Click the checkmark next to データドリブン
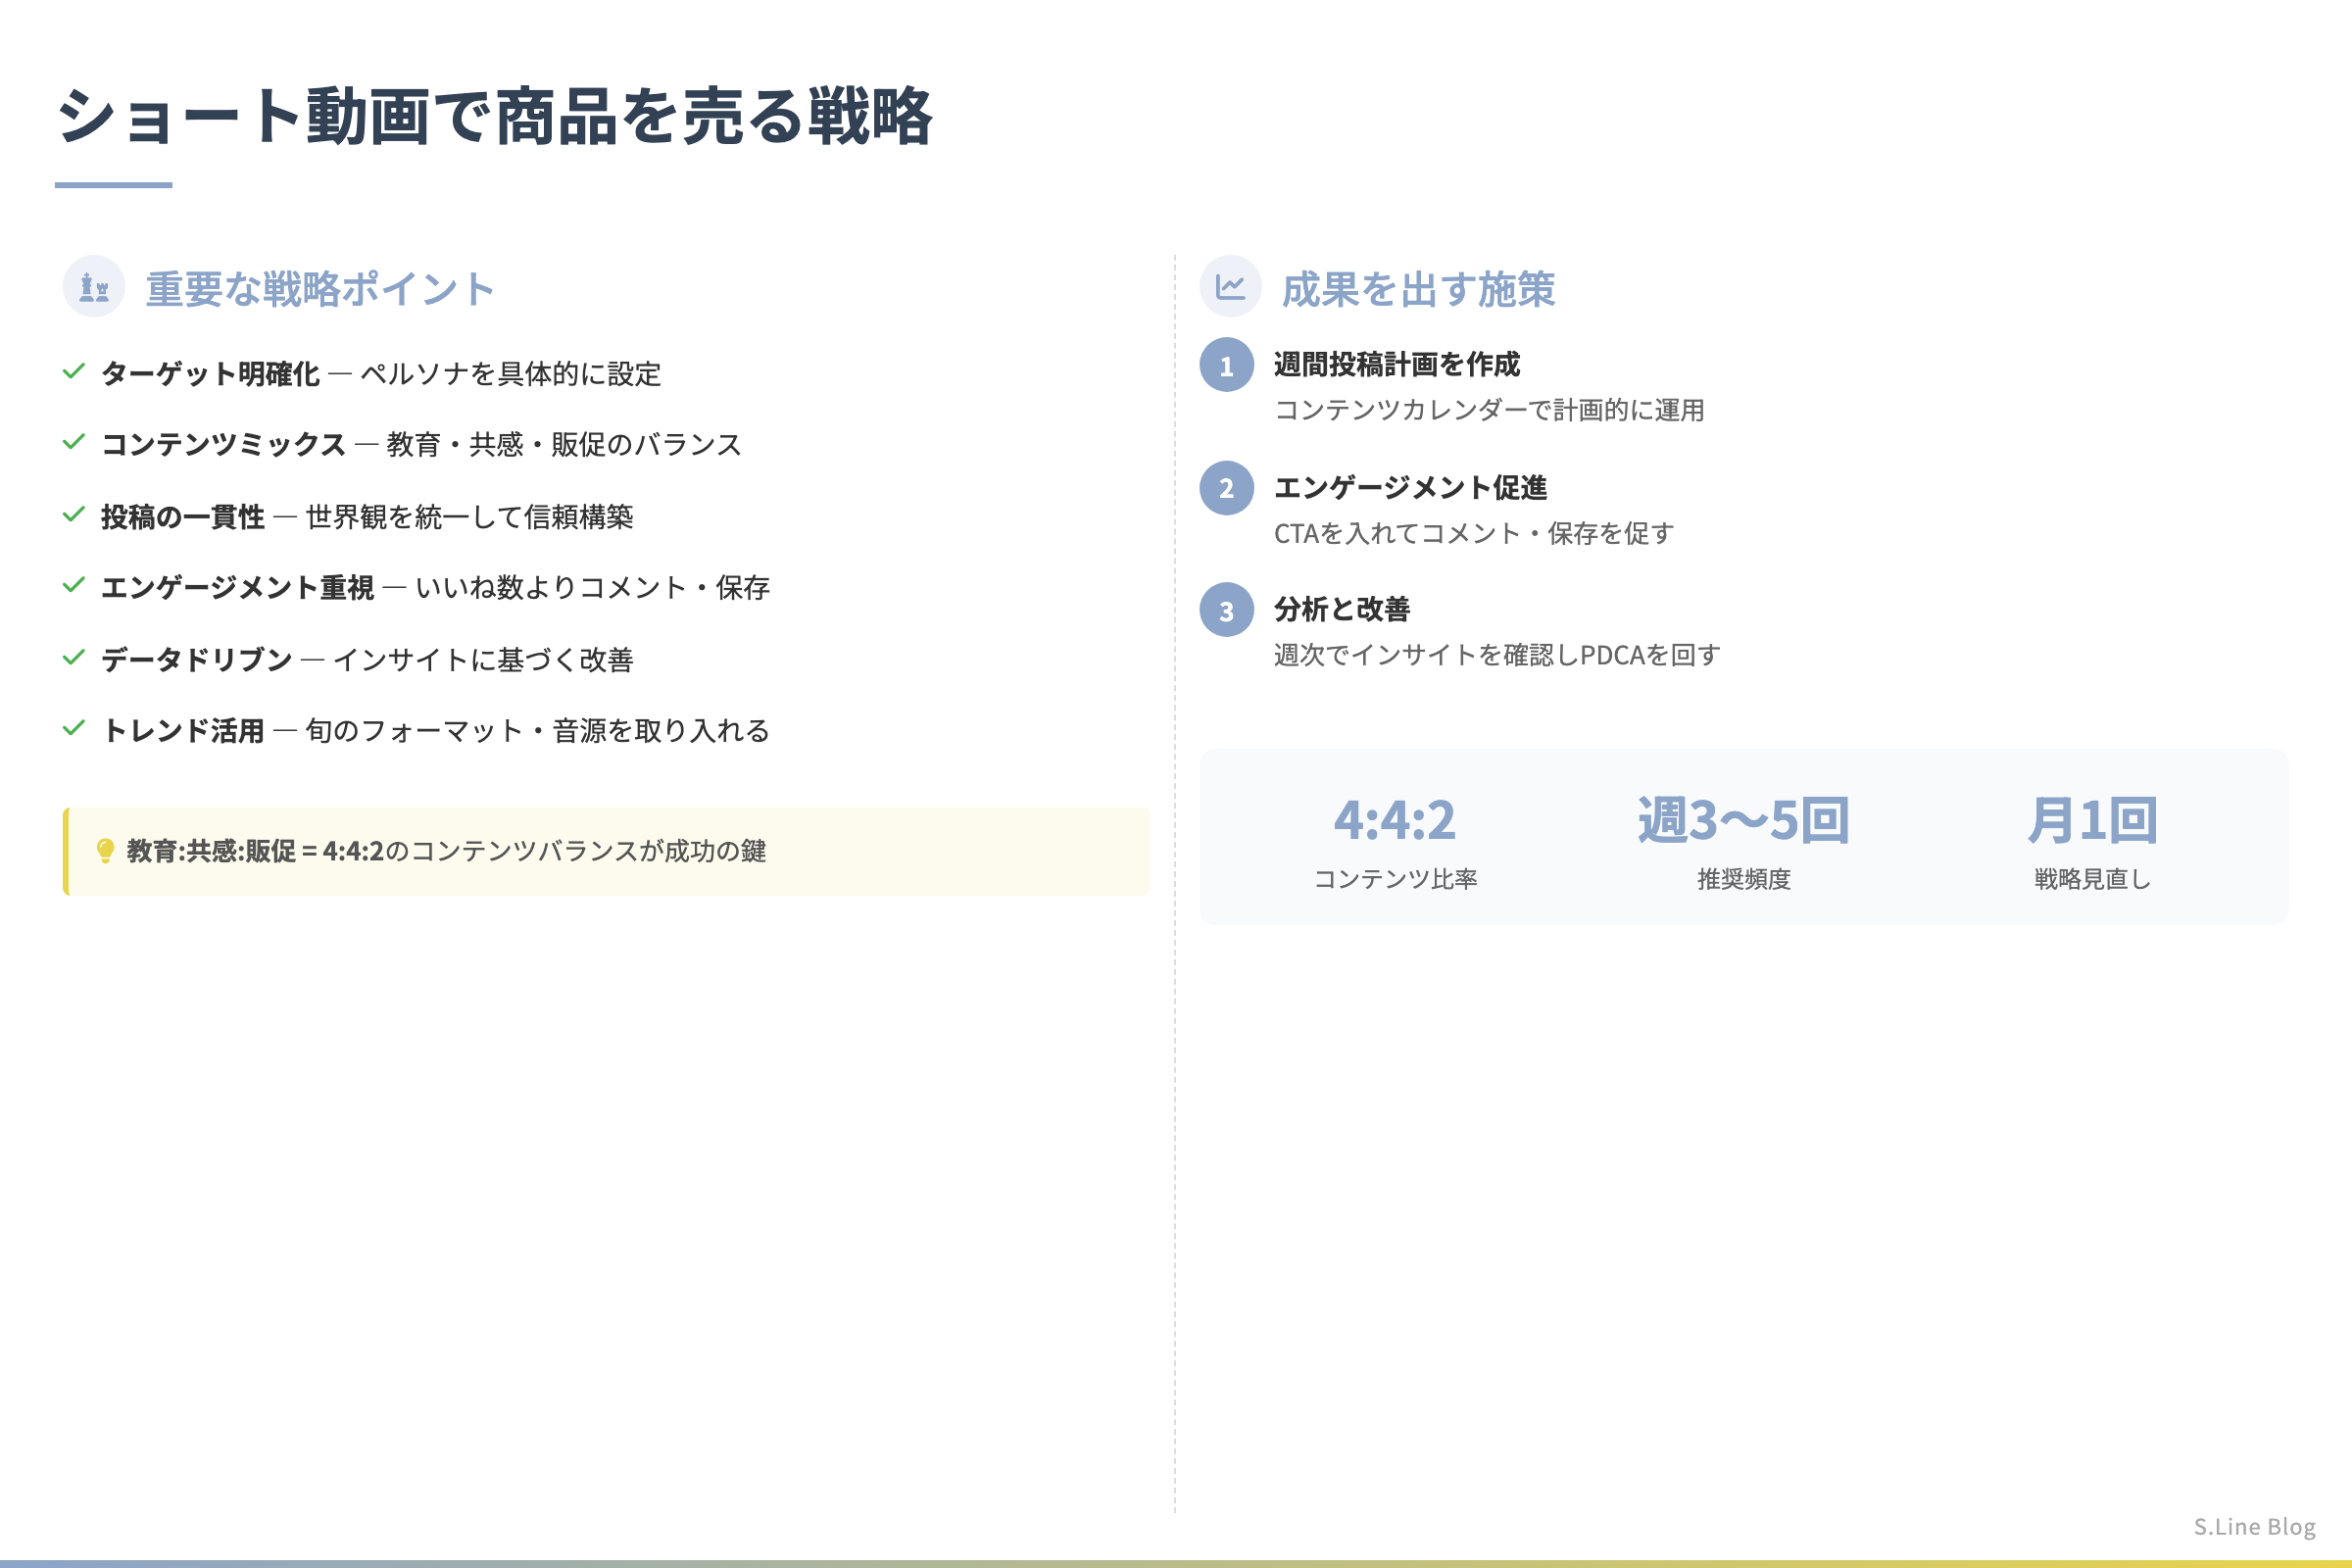 point(74,658)
